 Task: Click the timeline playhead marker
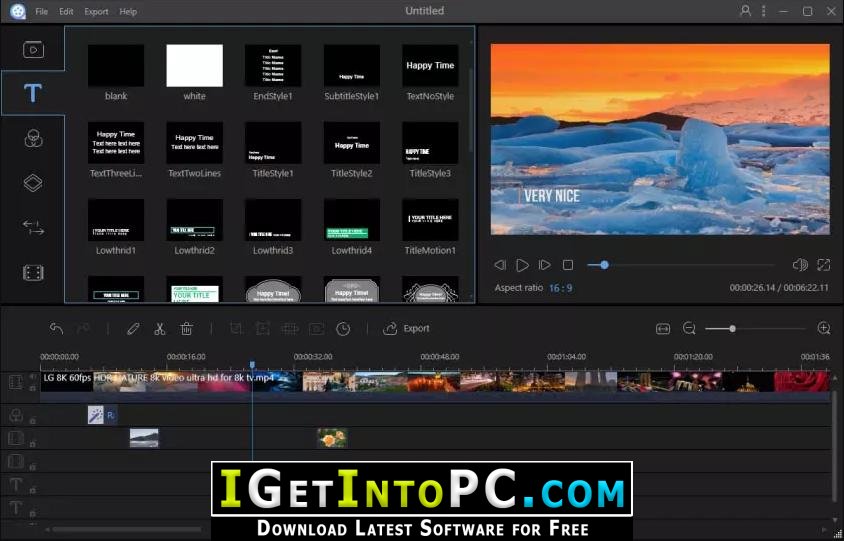coord(252,365)
